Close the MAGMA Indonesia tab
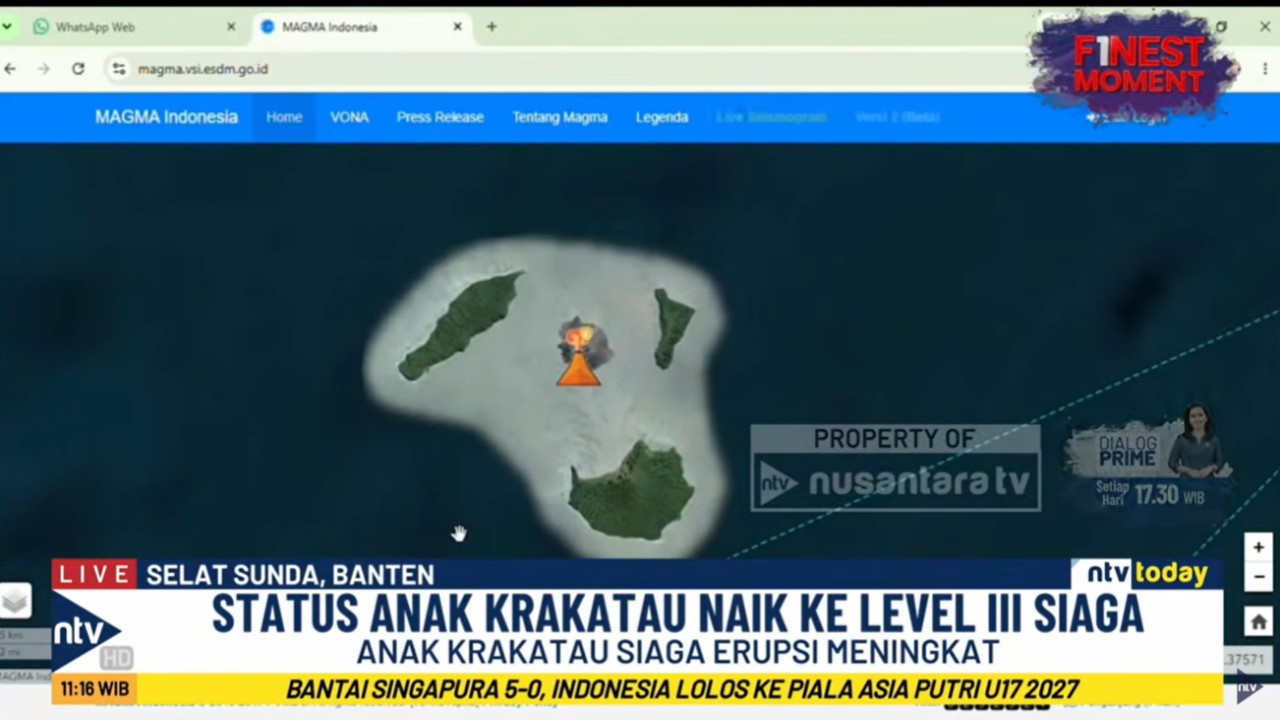 pos(458,27)
